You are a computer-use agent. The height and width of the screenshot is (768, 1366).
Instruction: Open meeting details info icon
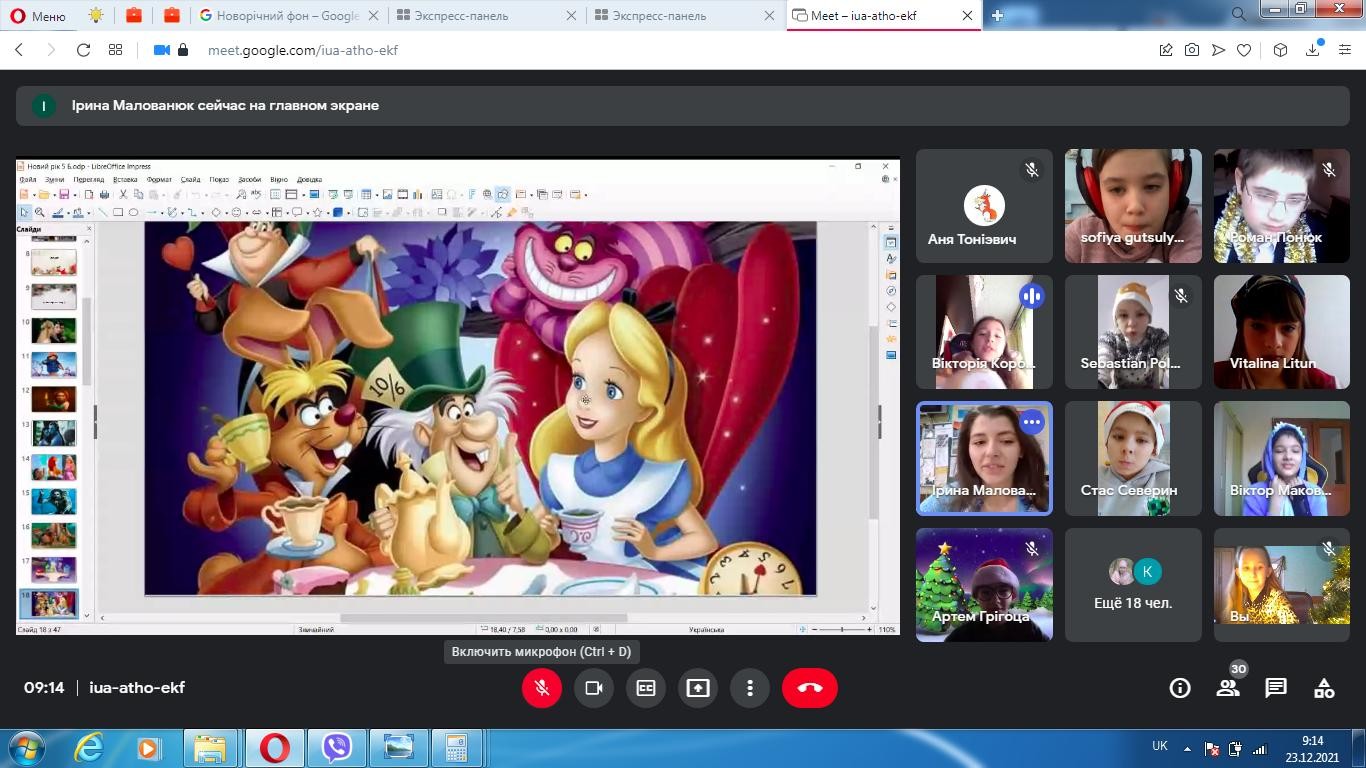[x=1180, y=688]
